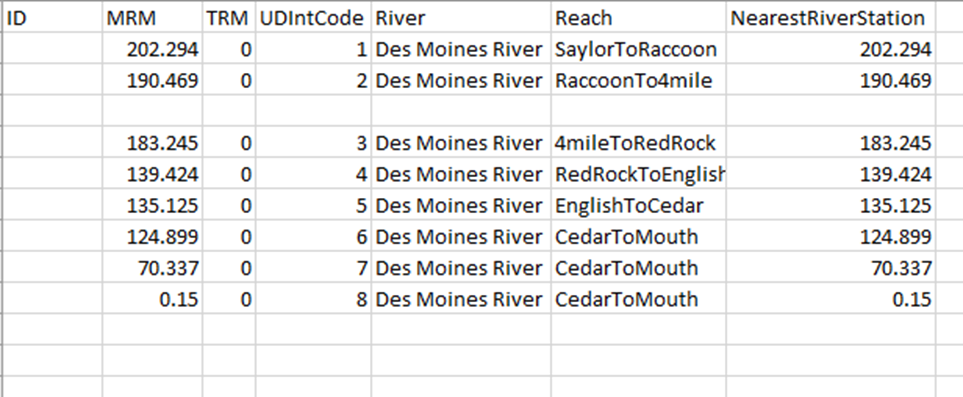Select the RedRockToEnglish reach cell
This screenshot has height=397, width=963.
click(639, 175)
